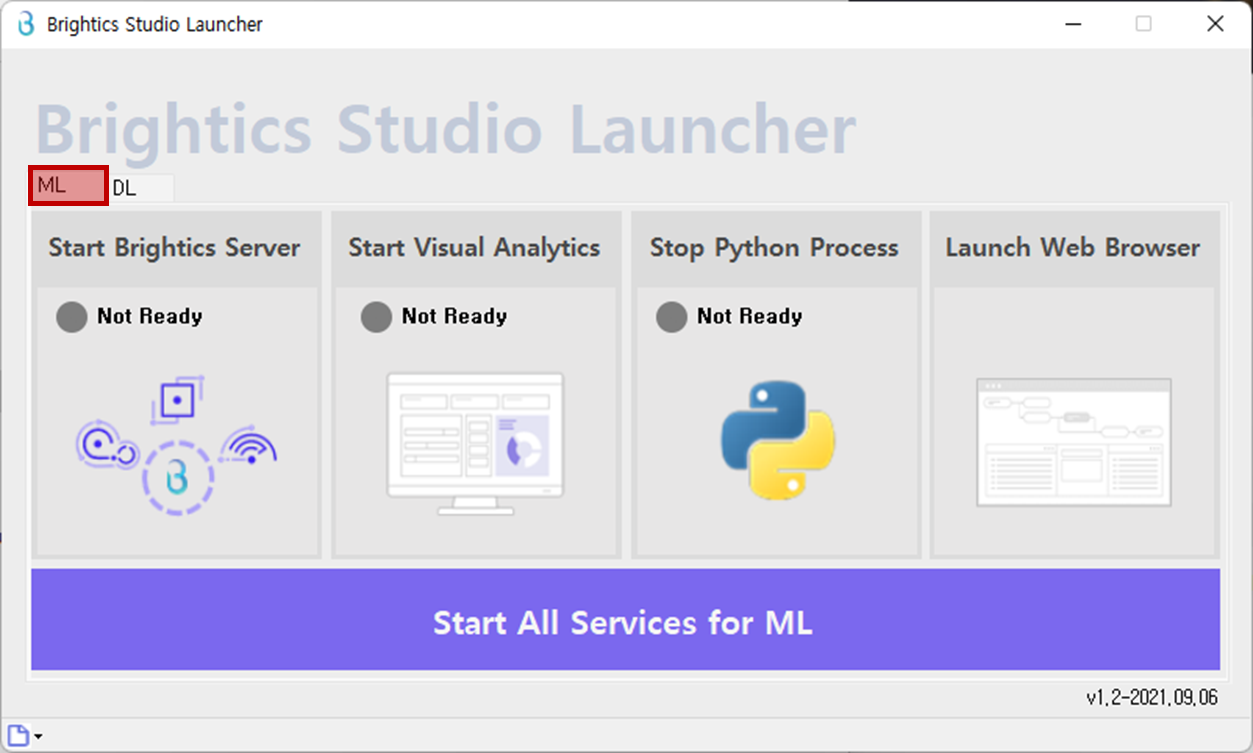Click the Stop Python Process heading
This screenshot has height=753, width=1253.
tap(775, 248)
